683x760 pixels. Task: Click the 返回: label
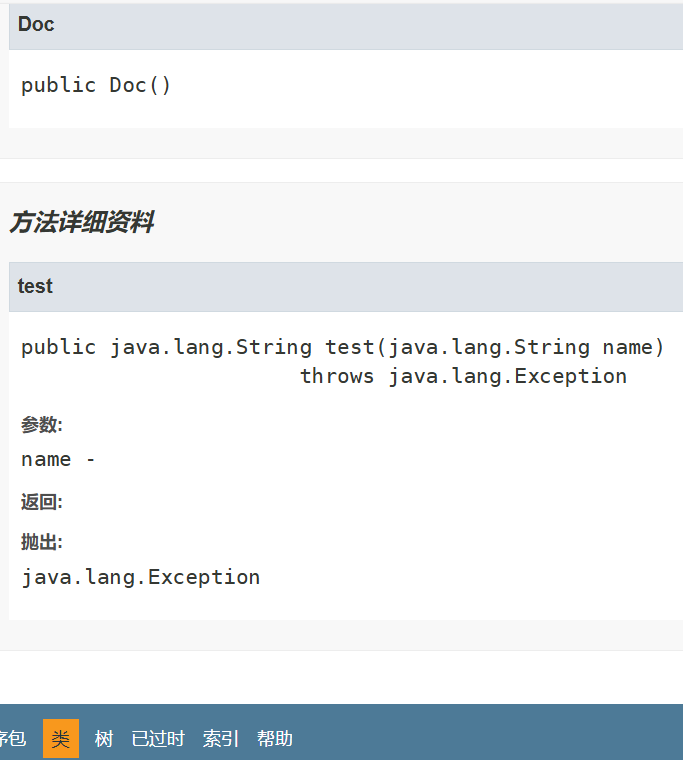pyautogui.click(x=41, y=502)
